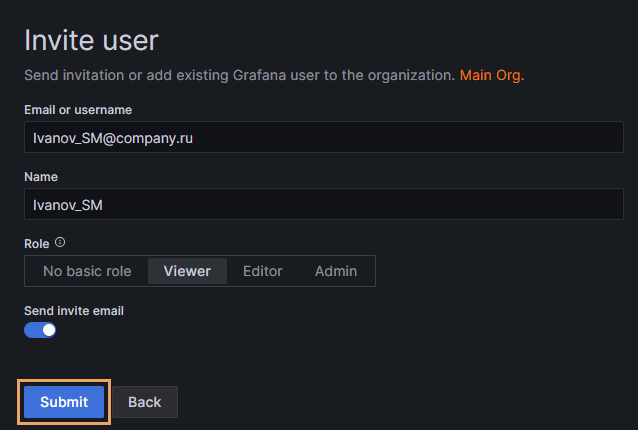Click the Send invite email label
Image resolution: width=638 pixels, height=430 pixels.
coord(73,311)
